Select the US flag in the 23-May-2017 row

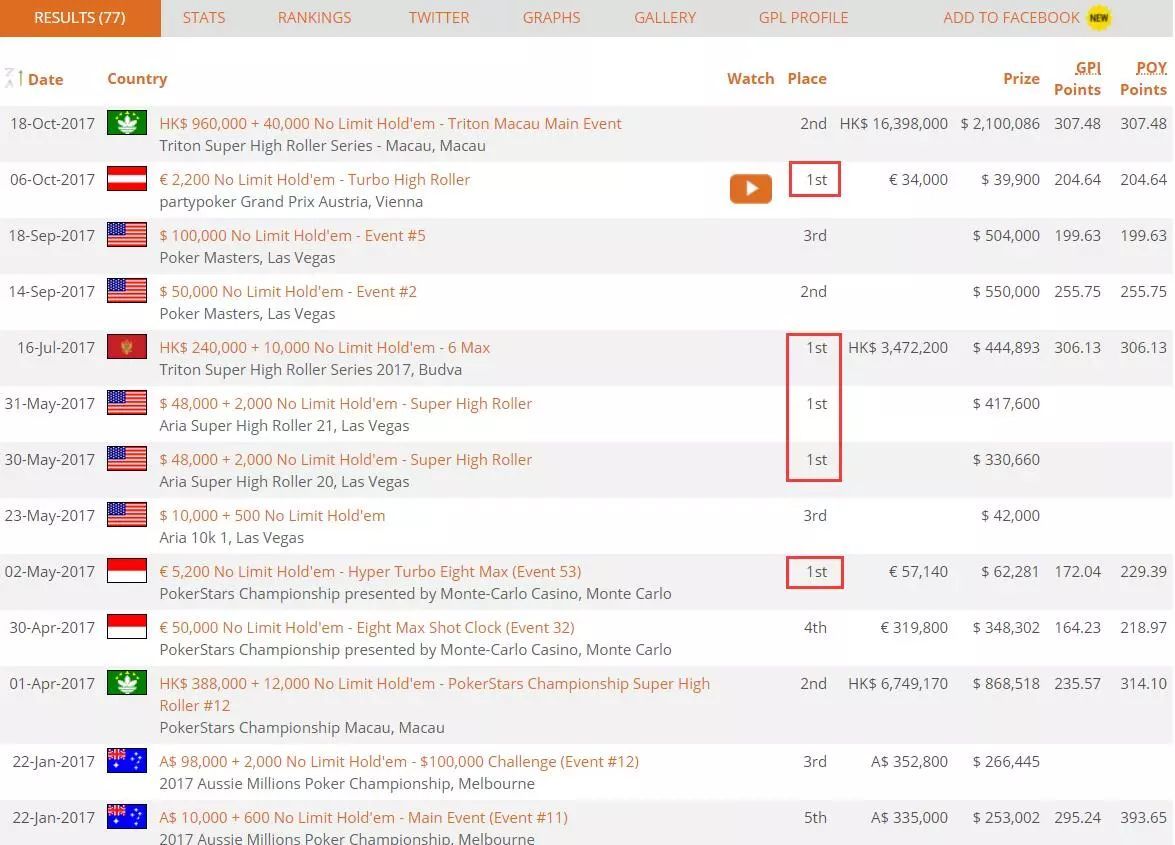click(127, 515)
